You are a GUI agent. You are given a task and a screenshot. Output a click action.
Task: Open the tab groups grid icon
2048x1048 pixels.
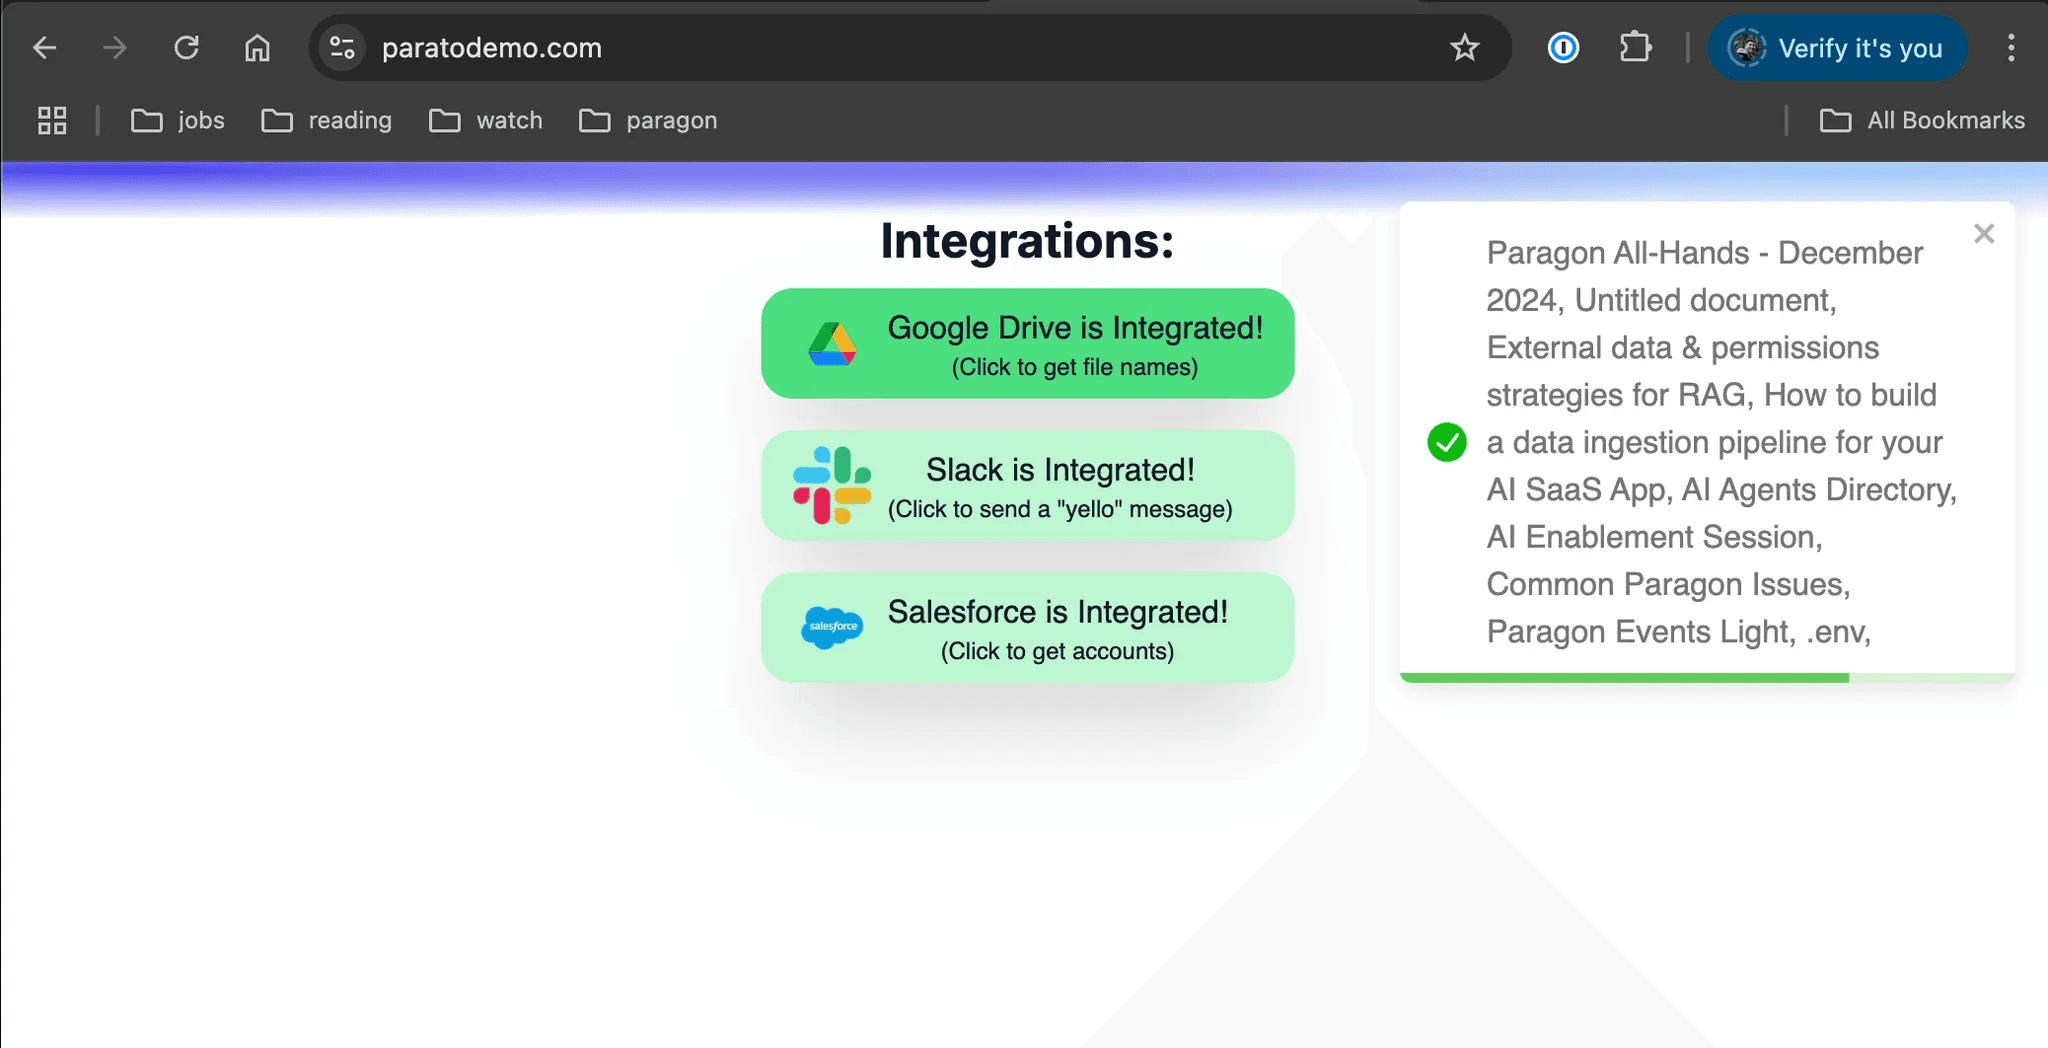(52, 121)
